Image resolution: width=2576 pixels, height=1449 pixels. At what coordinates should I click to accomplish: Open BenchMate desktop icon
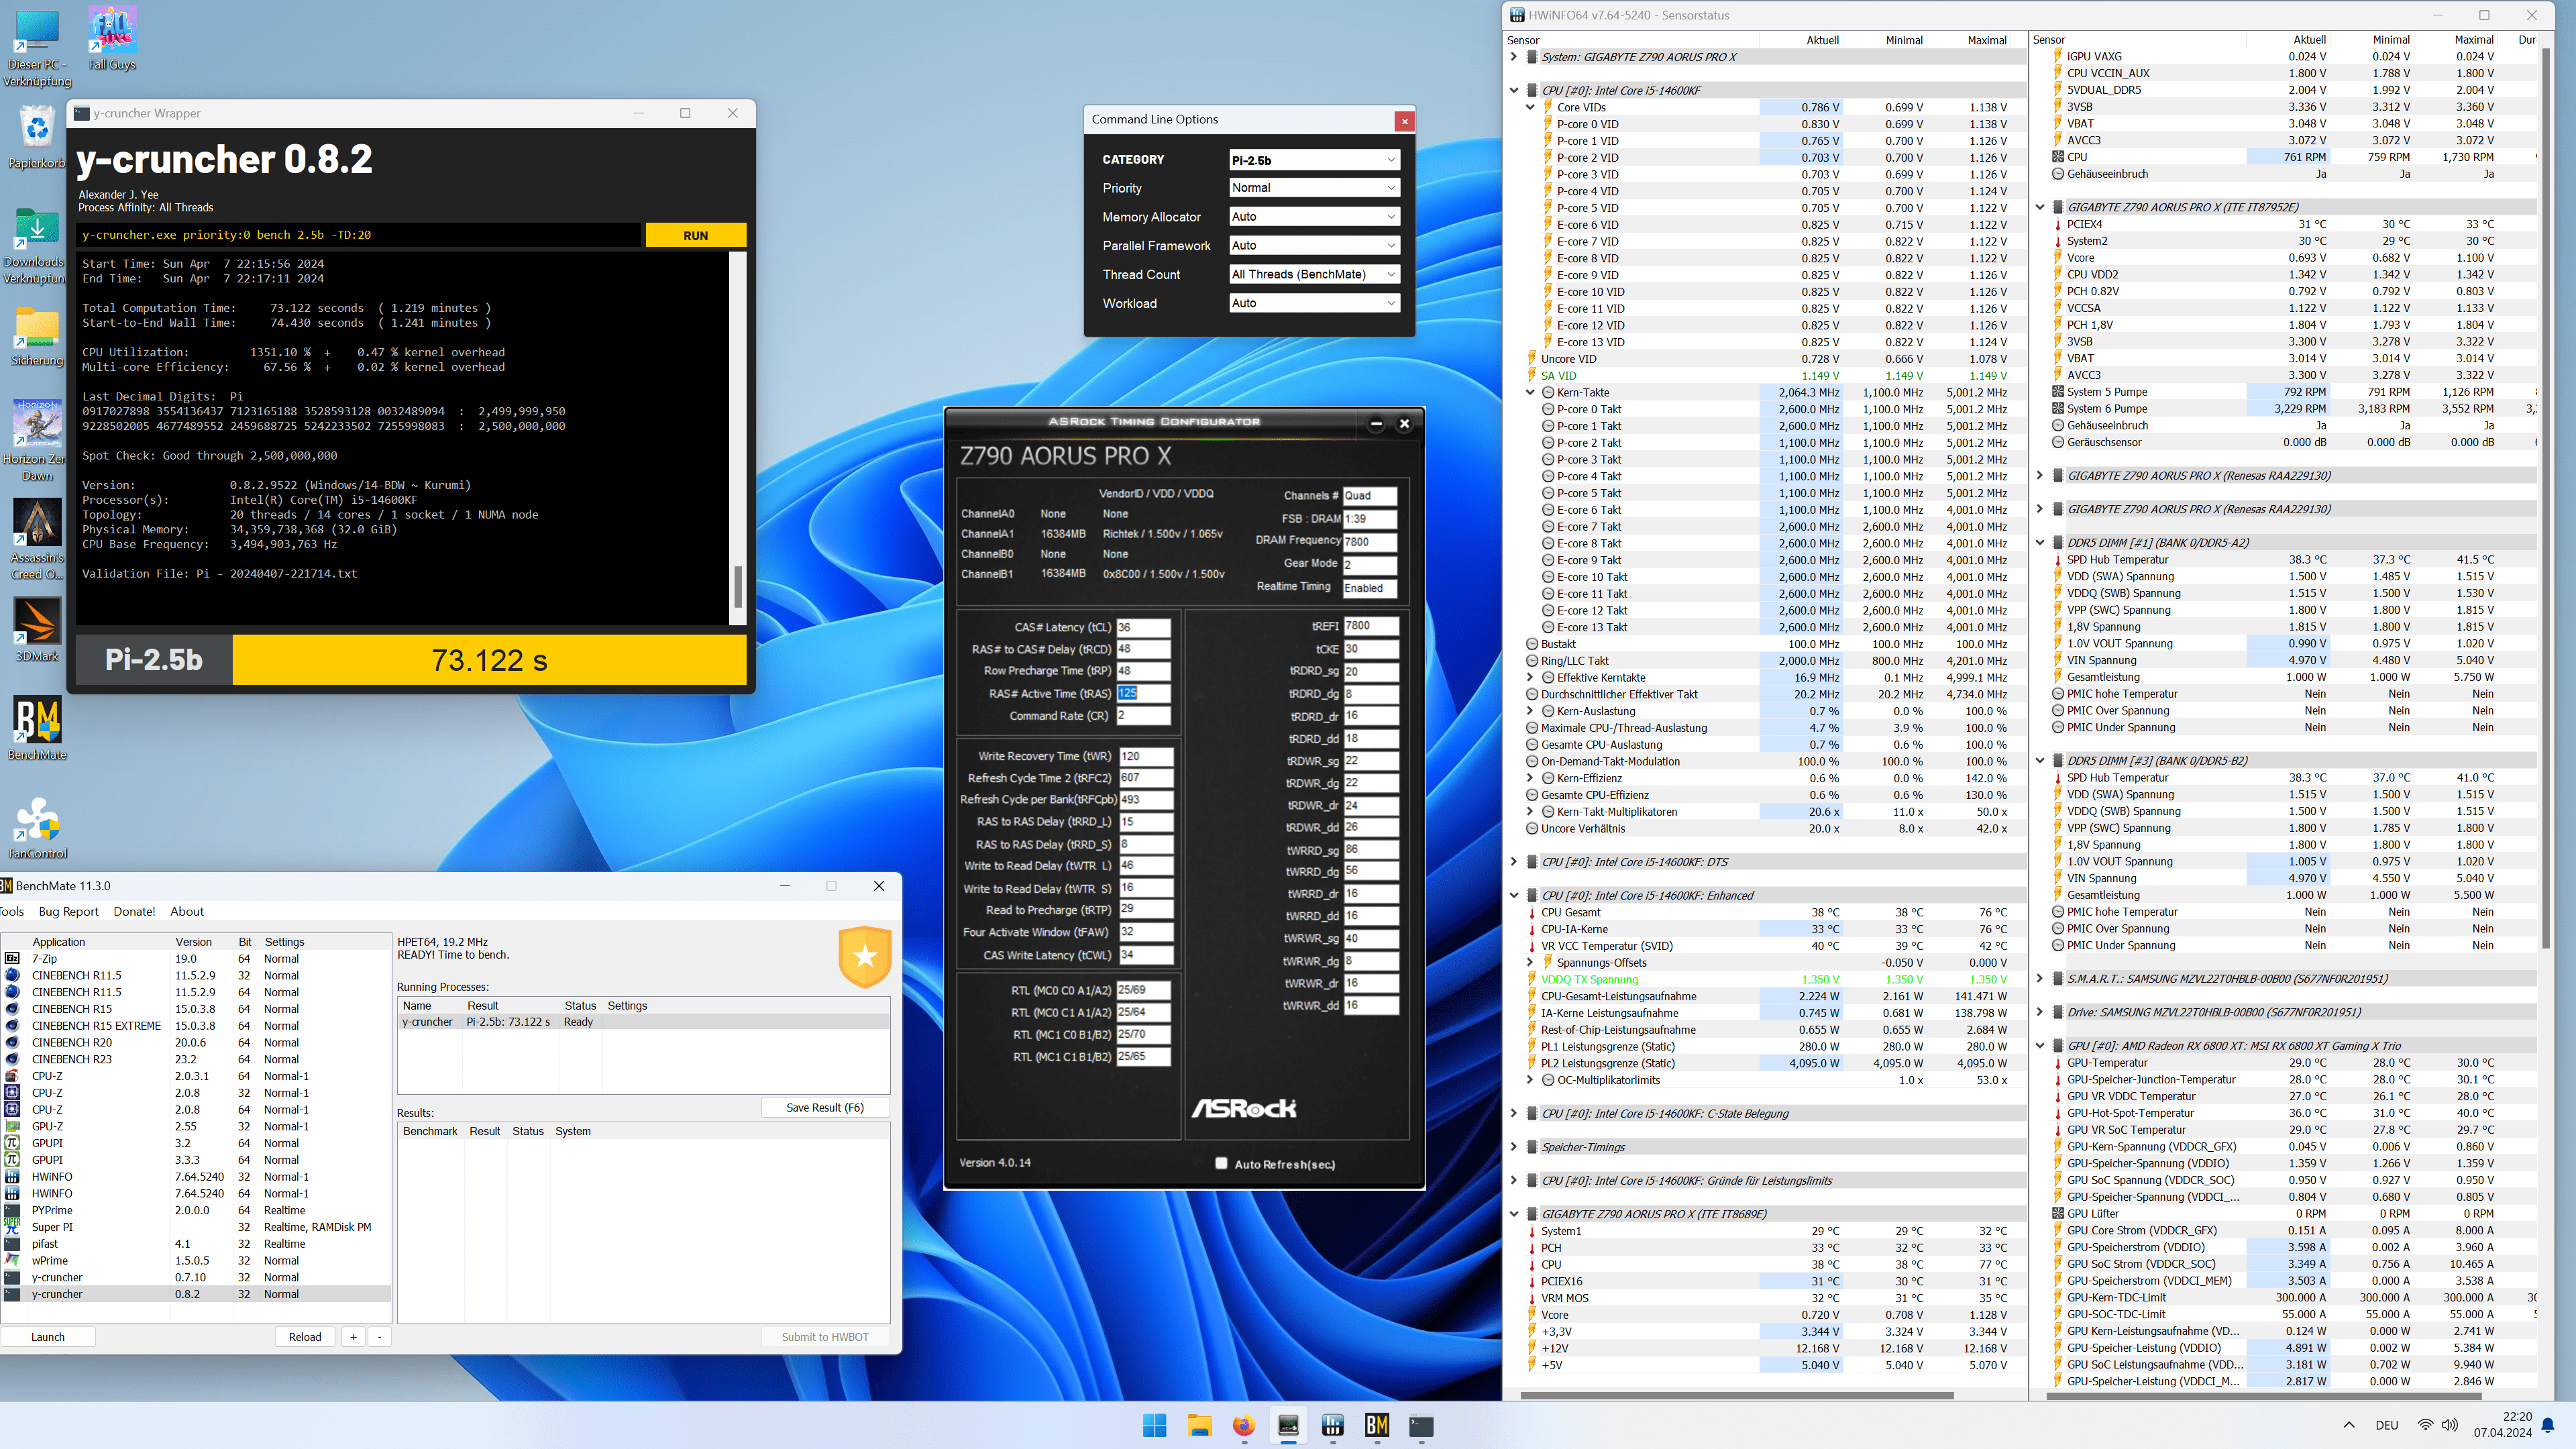pyautogui.click(x=37, y=728)
